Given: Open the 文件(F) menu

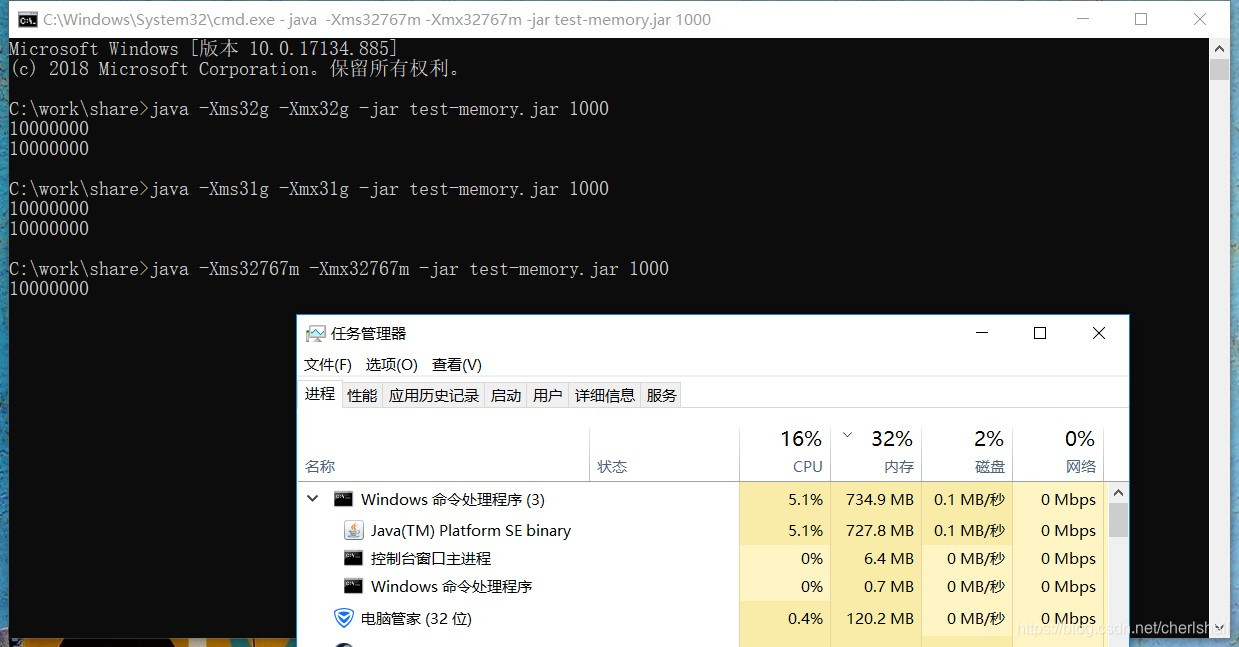Looking at the screenshot, I should 328,365.
